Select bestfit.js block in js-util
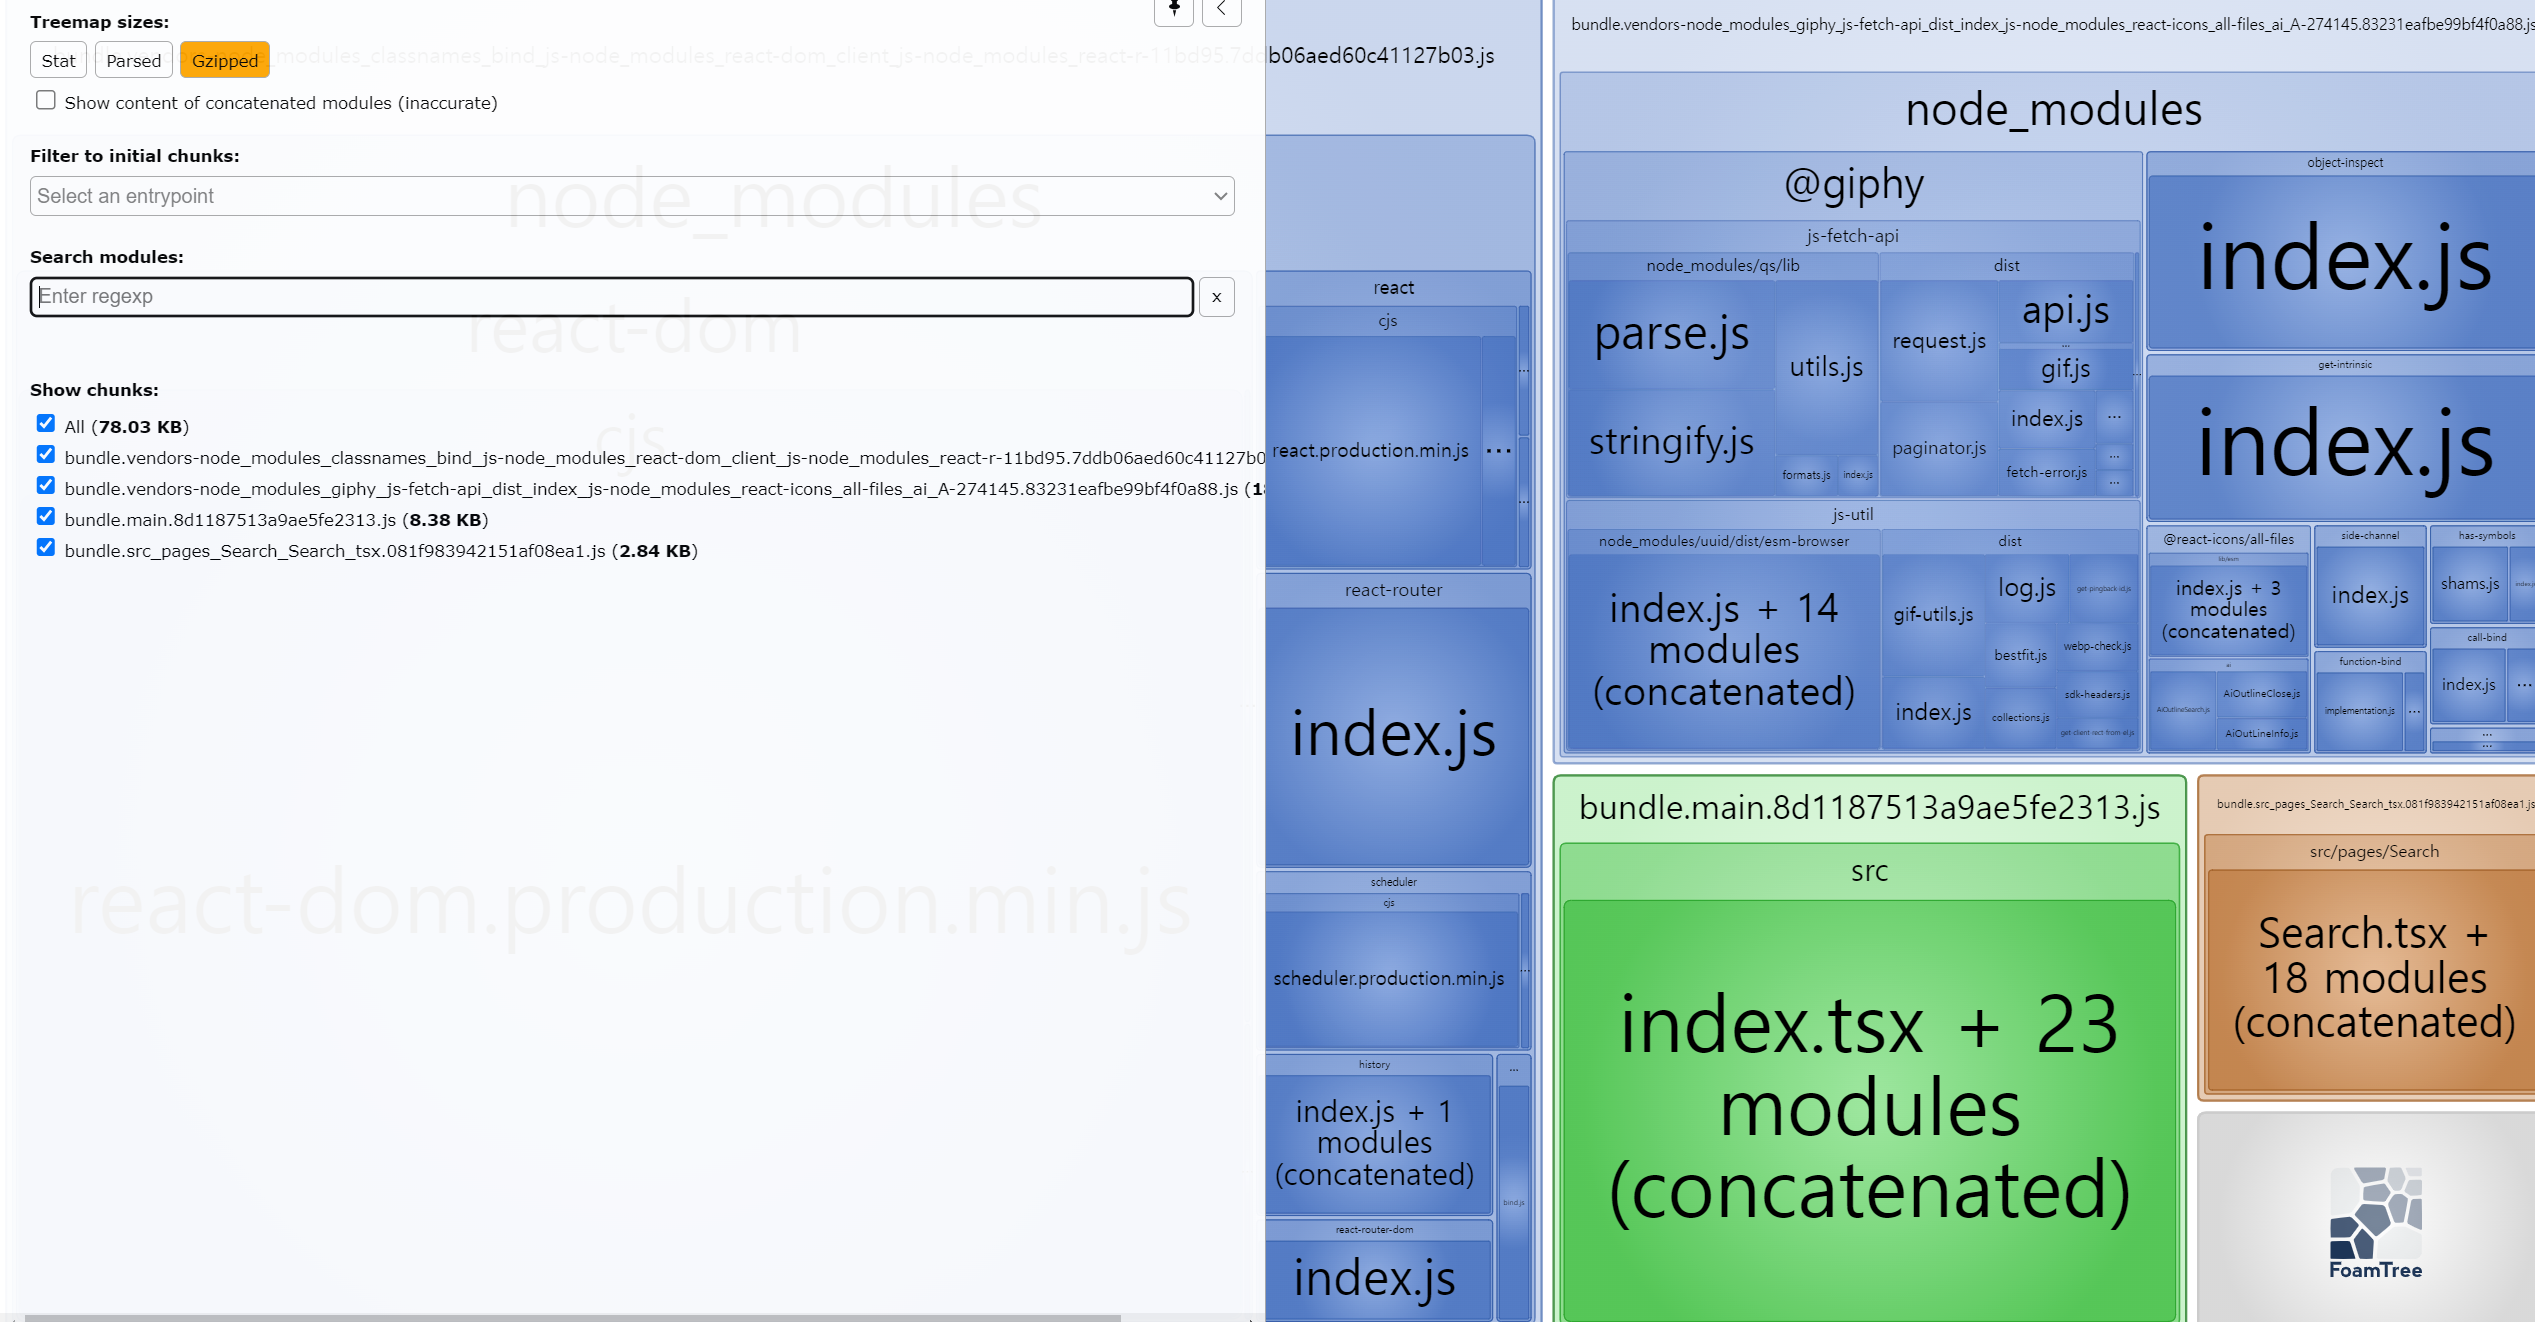This screenshot has width=2535, height=1322. [x=2020, y=655]
